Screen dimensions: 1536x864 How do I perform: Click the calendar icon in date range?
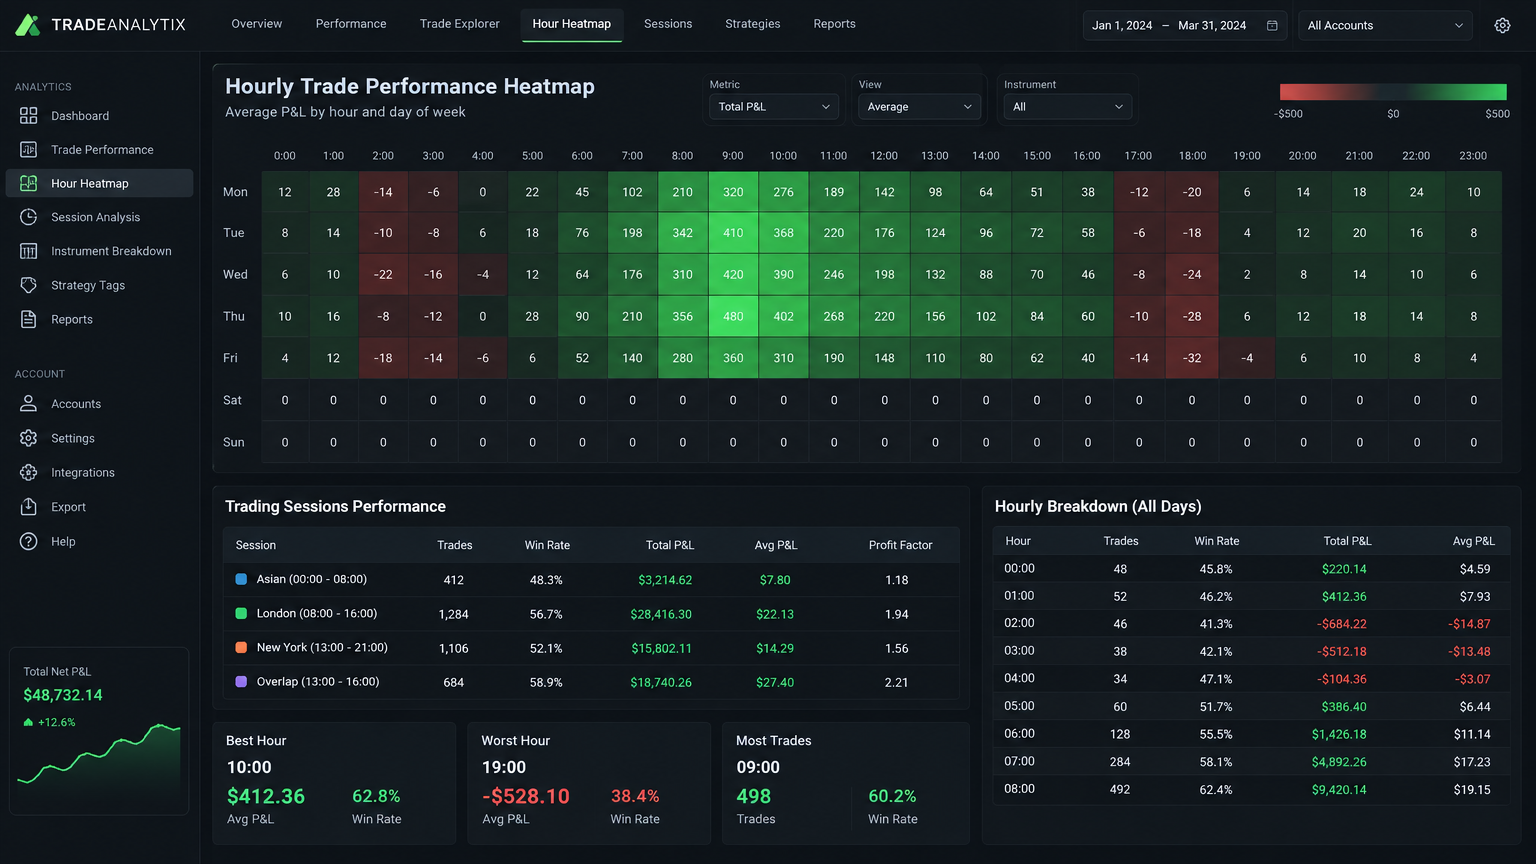[1272, 26]
